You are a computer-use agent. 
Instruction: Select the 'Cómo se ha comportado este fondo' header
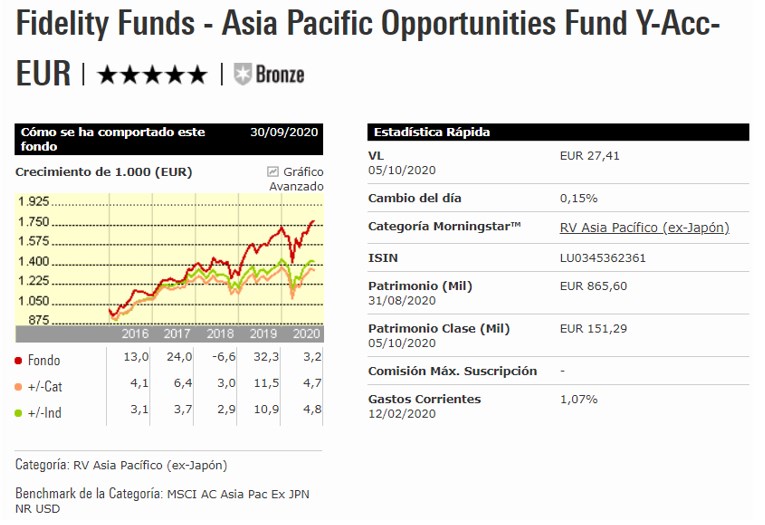point(111,139)
